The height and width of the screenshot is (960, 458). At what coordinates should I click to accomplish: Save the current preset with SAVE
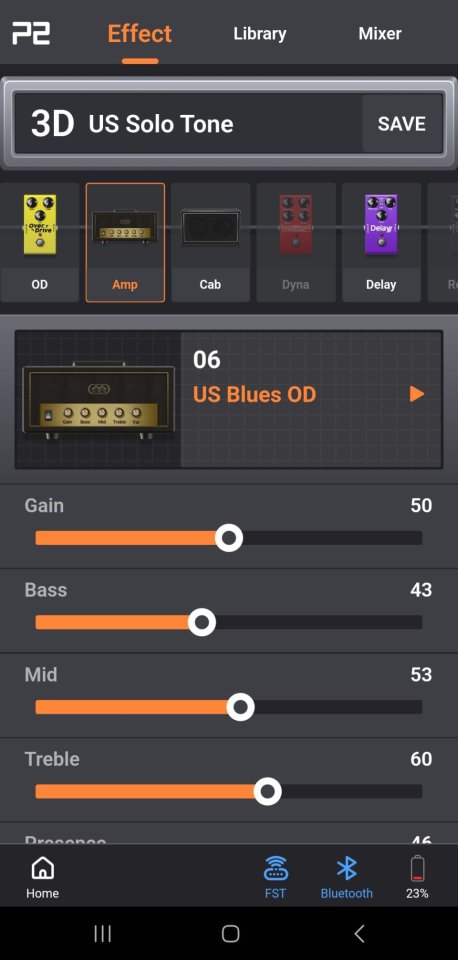point(402,124)
